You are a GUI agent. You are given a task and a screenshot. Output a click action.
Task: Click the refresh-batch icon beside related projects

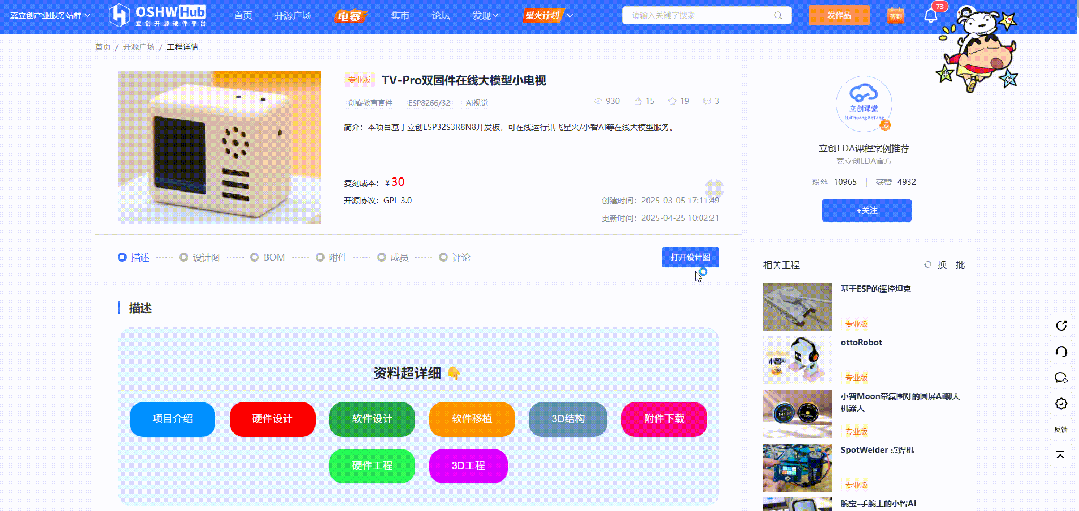(928, 265)
